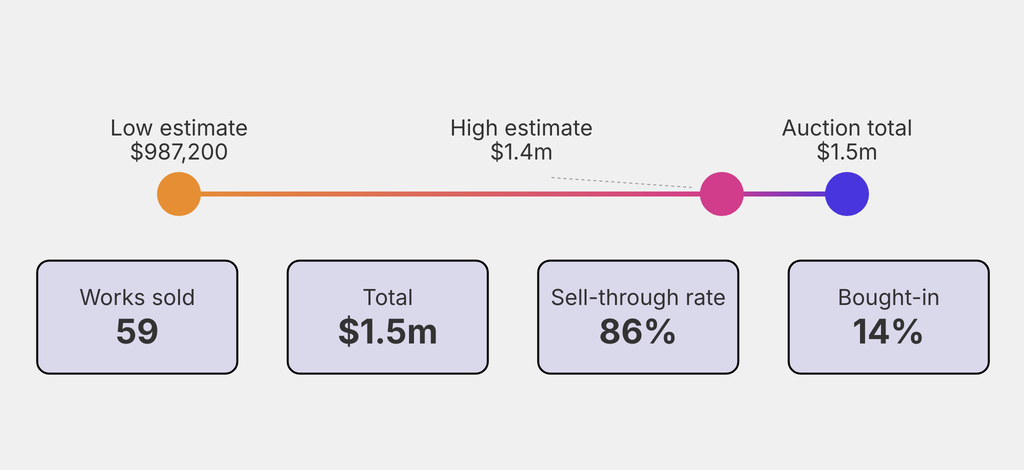Select the 14% figure
Viewport: 1024px width, 470px height.
click(x=889, y=331)
